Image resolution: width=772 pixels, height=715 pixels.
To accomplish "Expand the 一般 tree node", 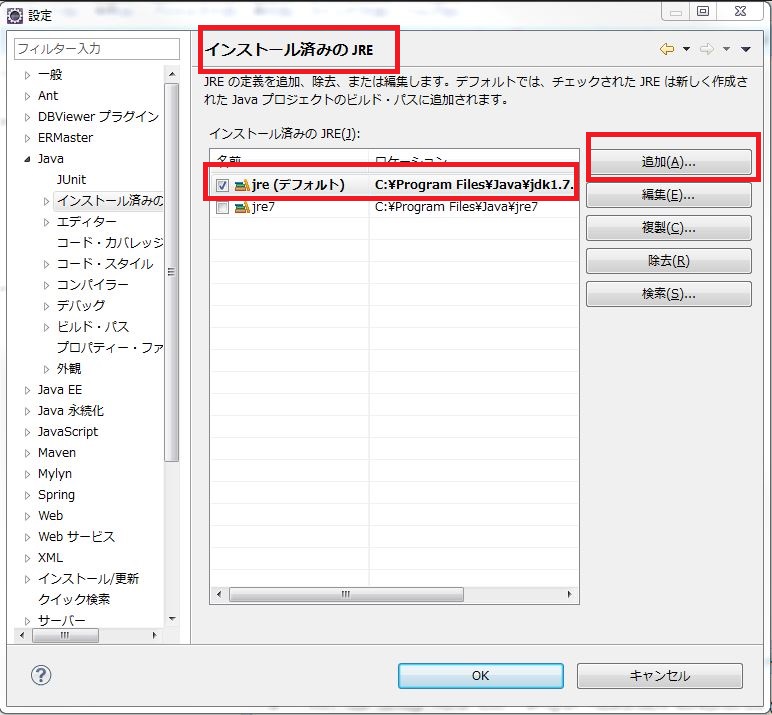I will click(27, 75).
